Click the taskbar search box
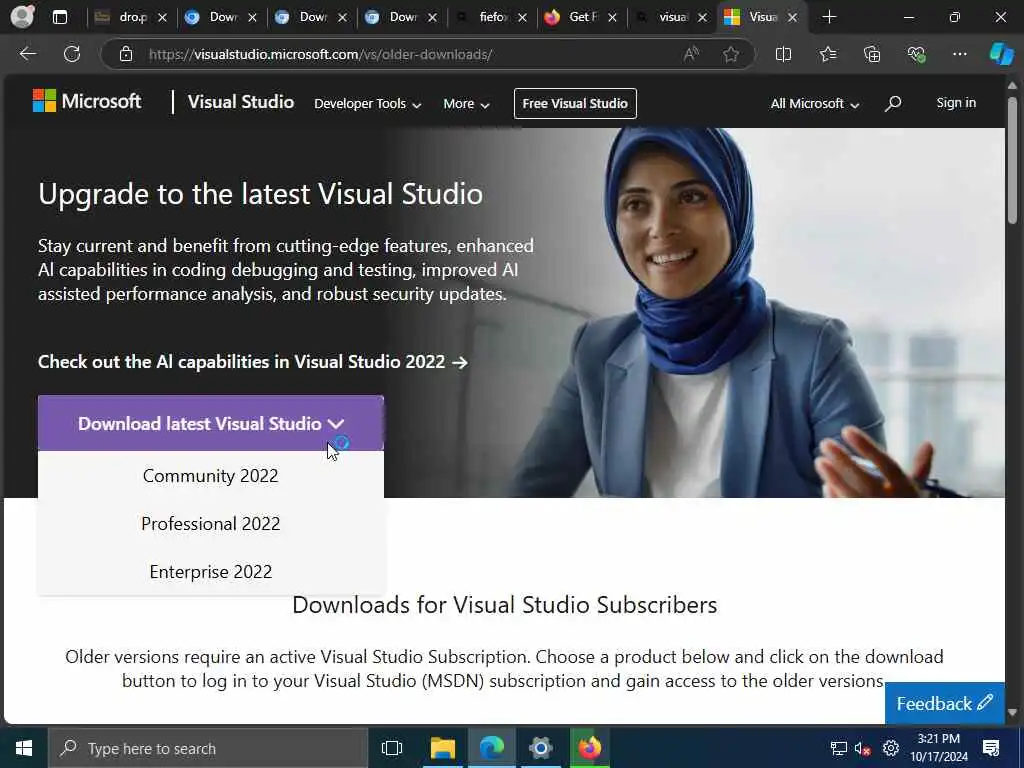Image resolution: width=1024 pixels, height=768 pixels. (208, 748)
